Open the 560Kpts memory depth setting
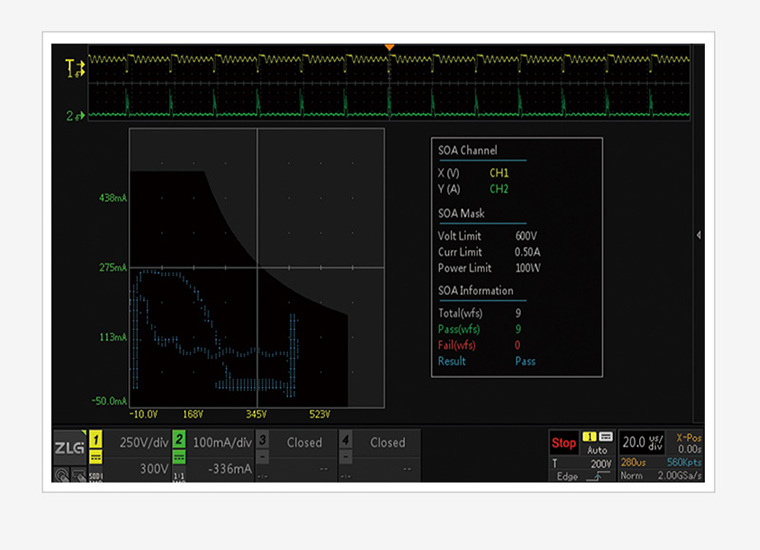This screenshot has height=550, width=760. coord(684,462)
